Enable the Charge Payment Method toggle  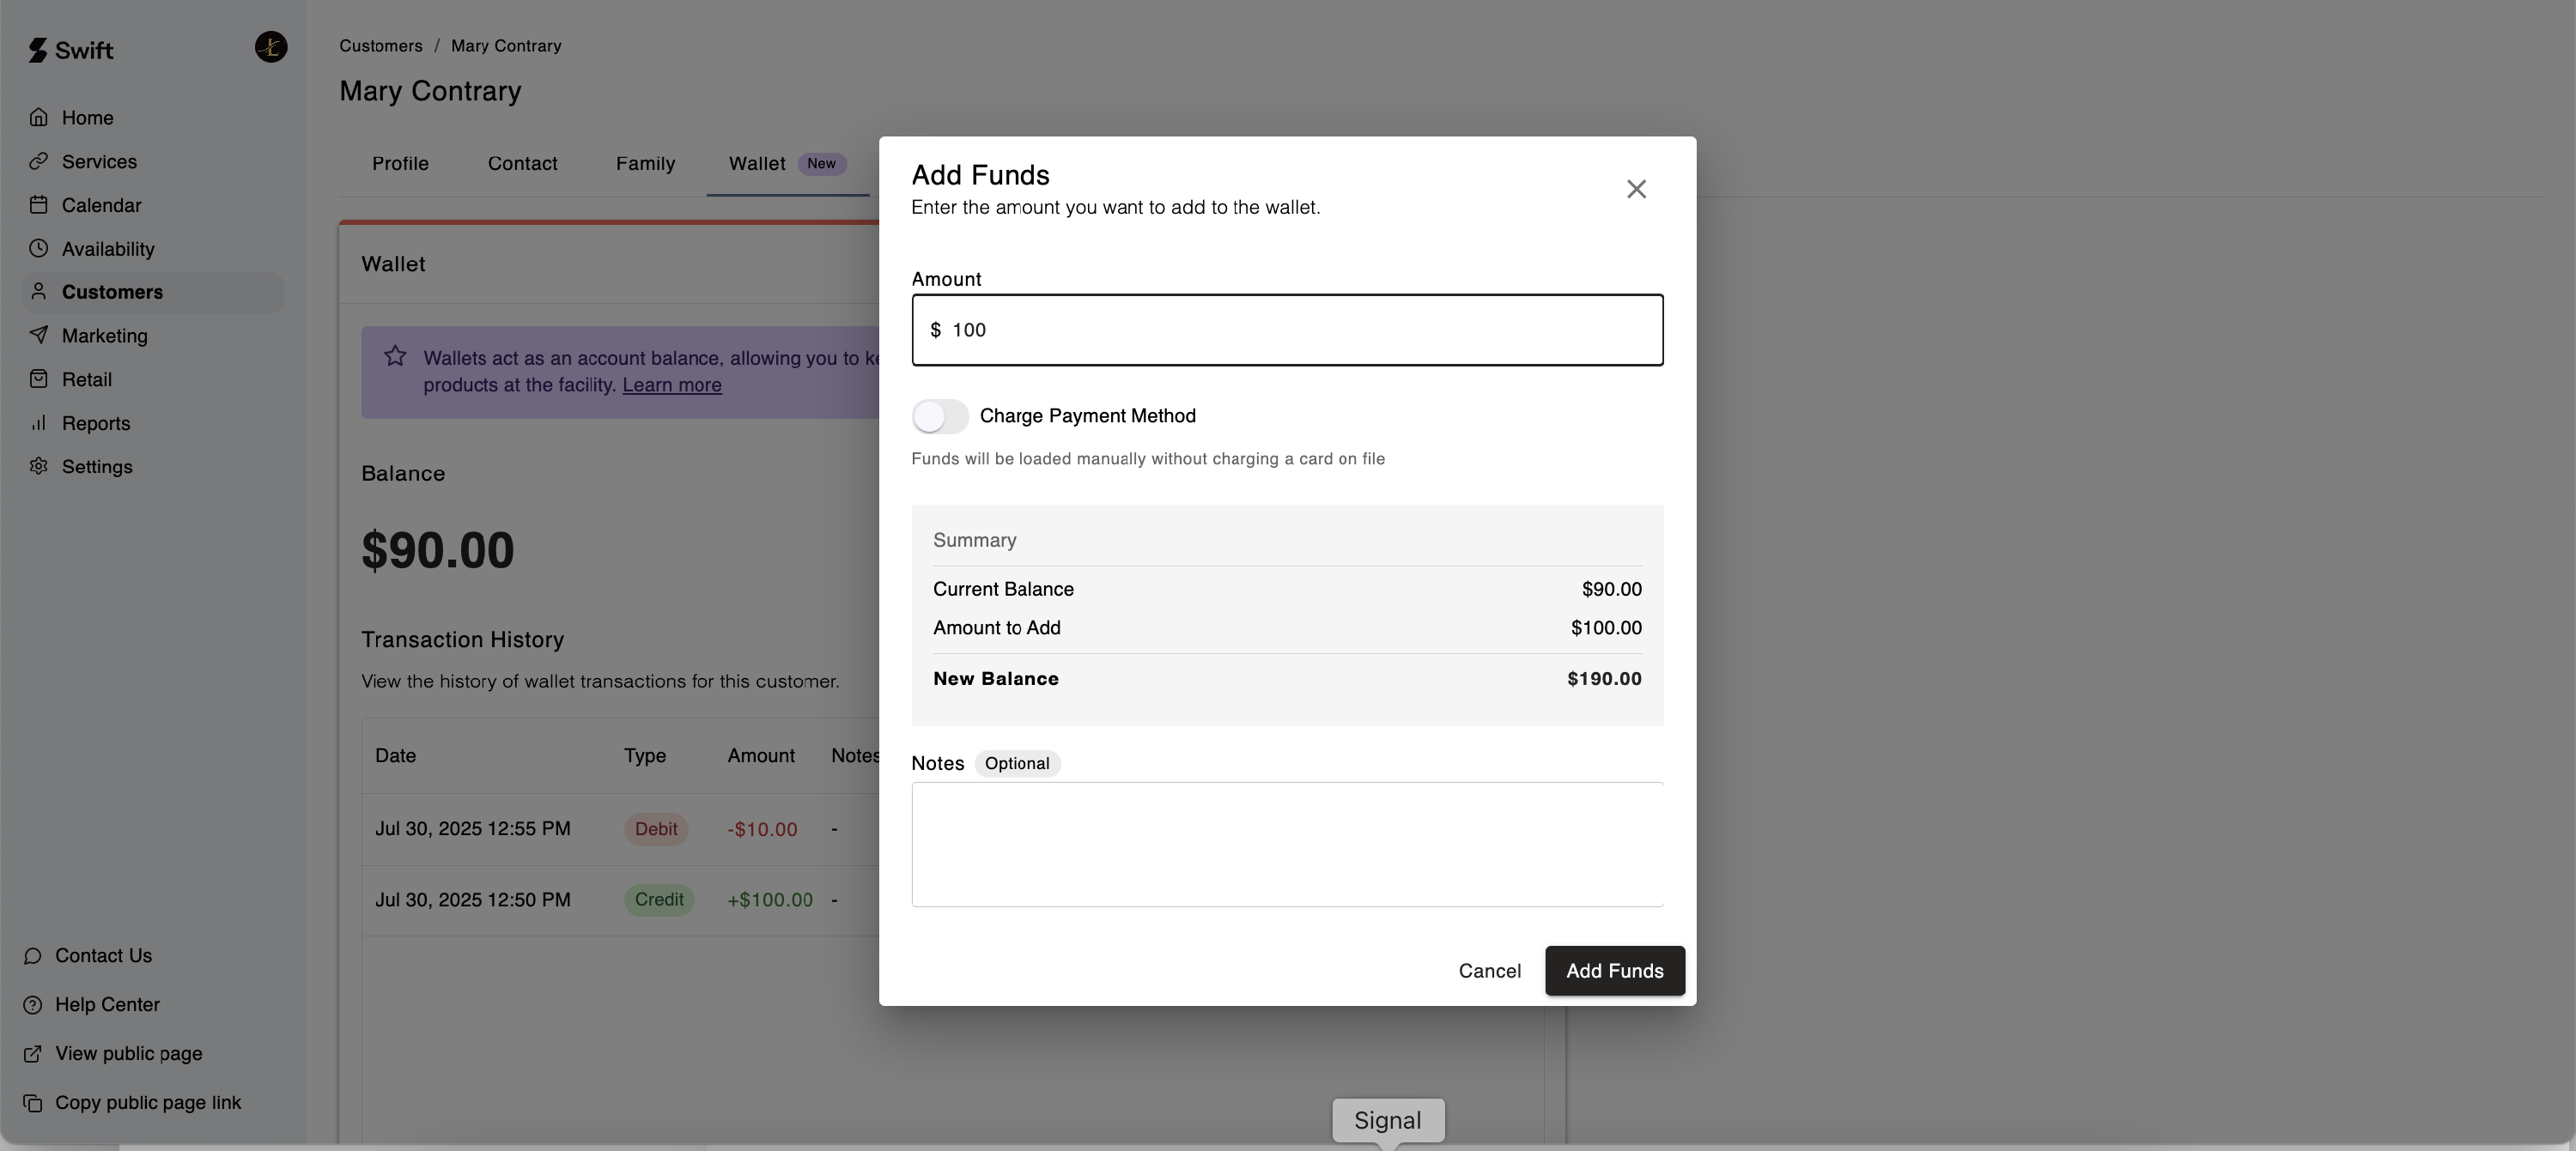(940, 416)
